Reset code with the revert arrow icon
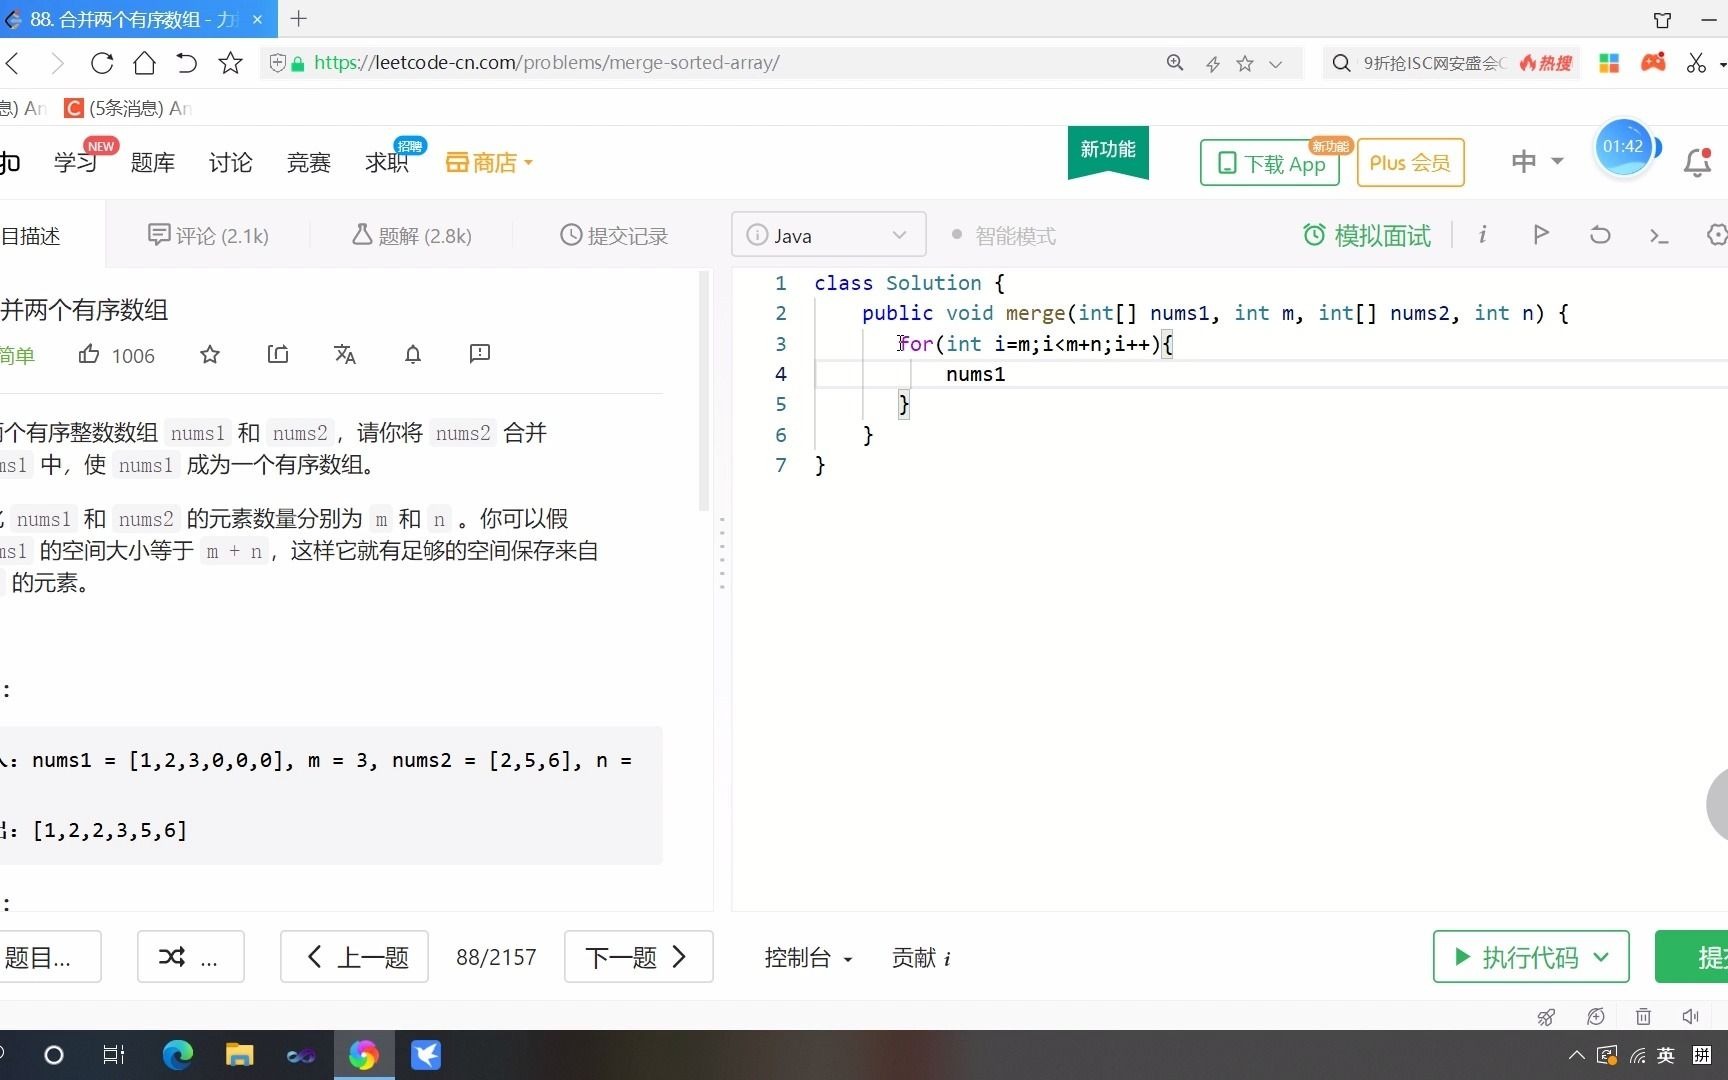The image size is (1728, 1080). [x=1600, y=235]
